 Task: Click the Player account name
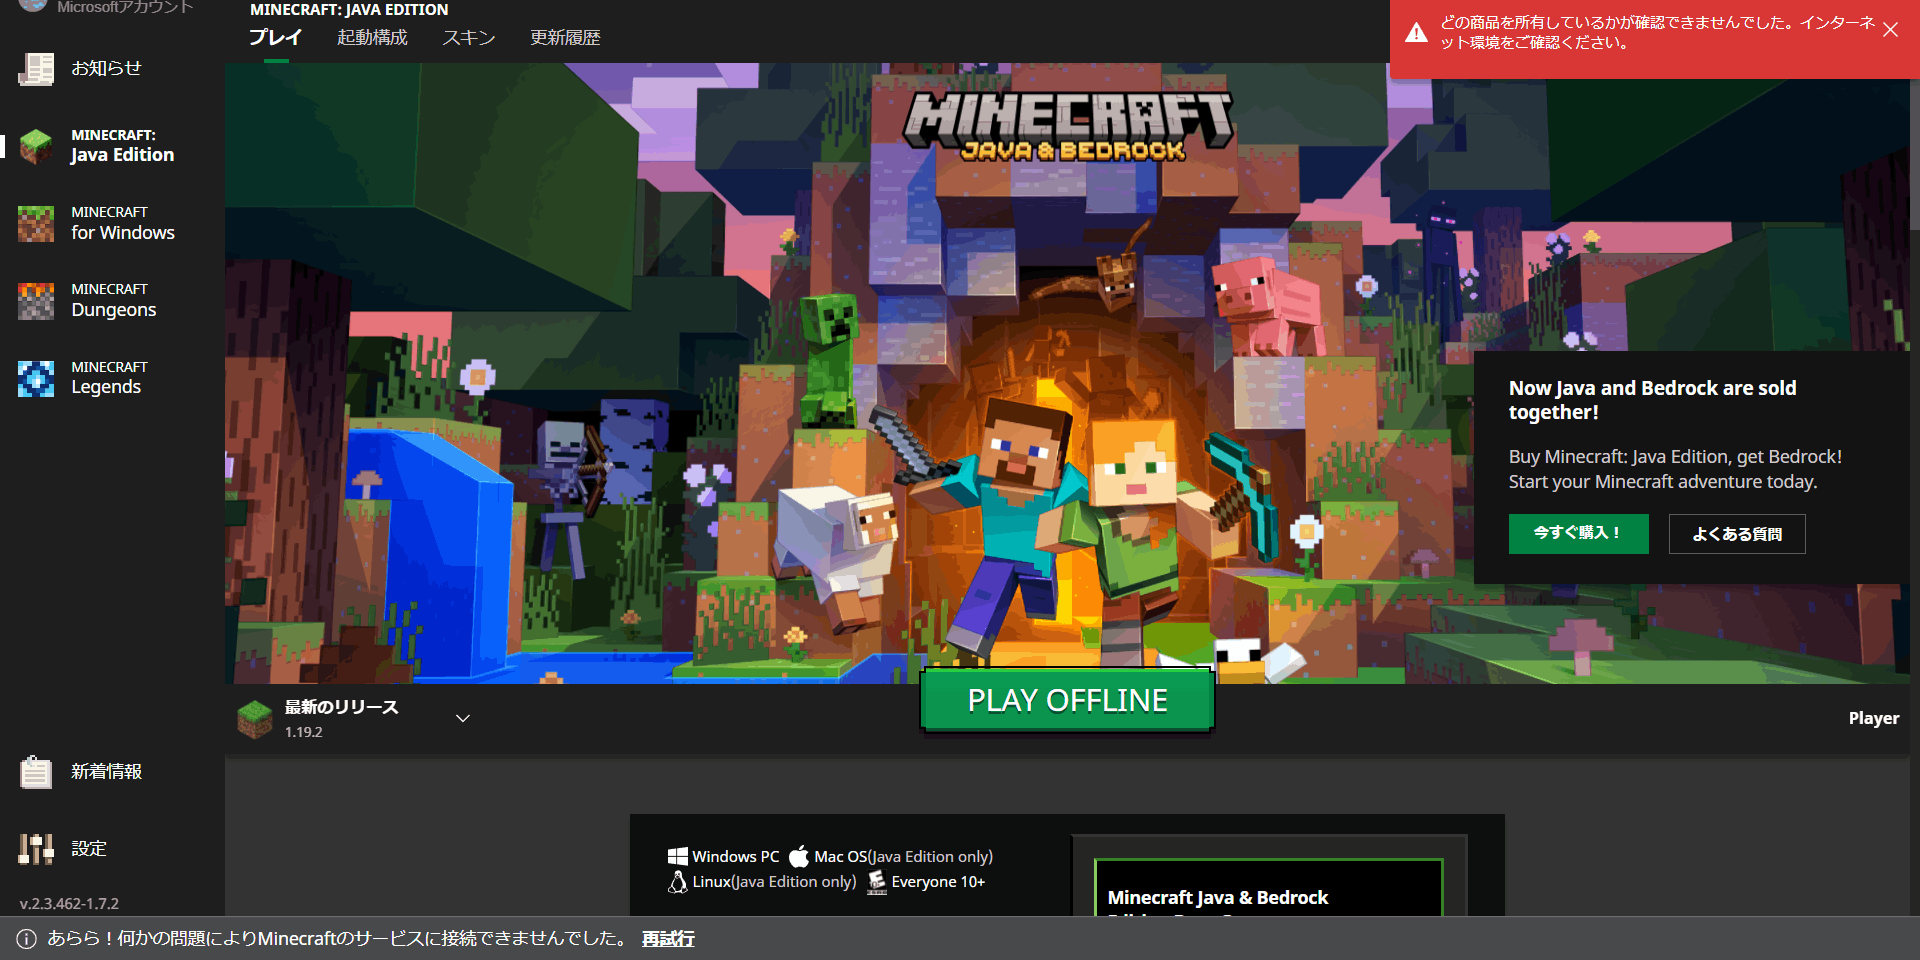click(x=1873, y=718)
